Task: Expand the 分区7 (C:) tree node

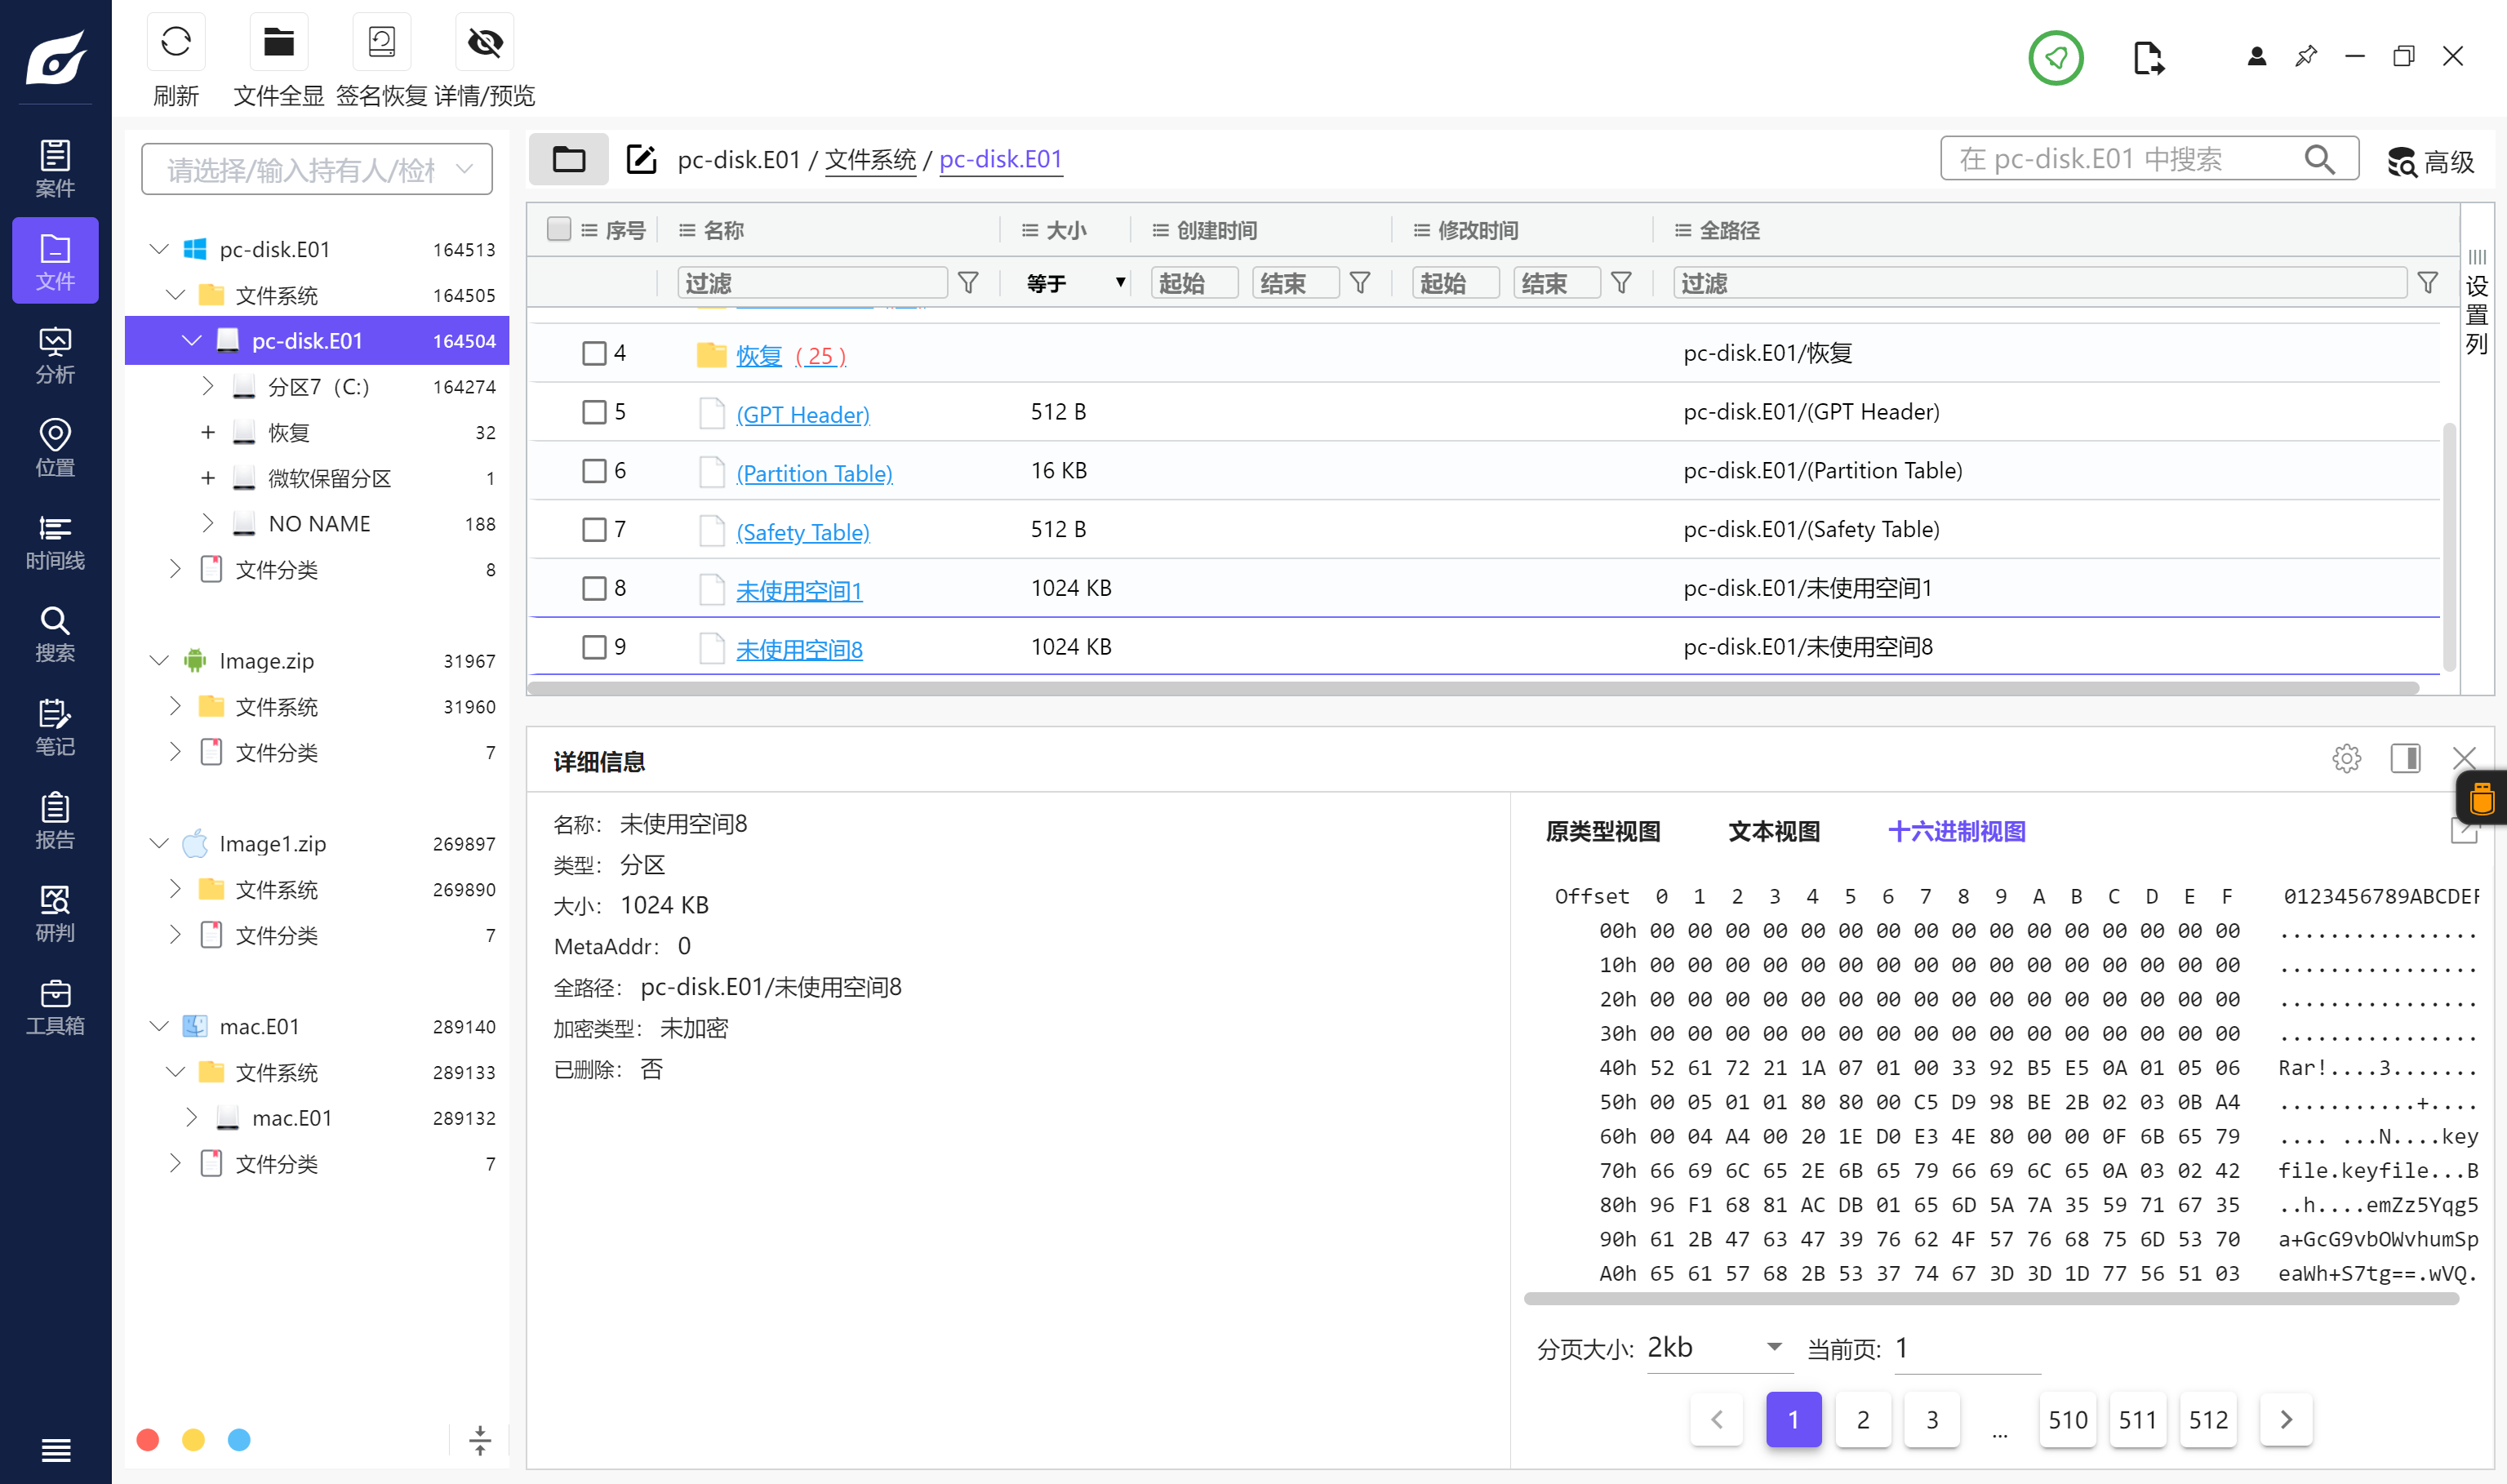Action: pos(207,386)
